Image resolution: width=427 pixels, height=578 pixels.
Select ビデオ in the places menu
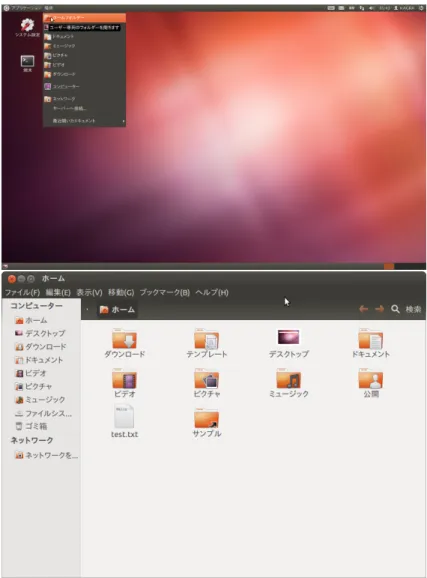(84, 65)
